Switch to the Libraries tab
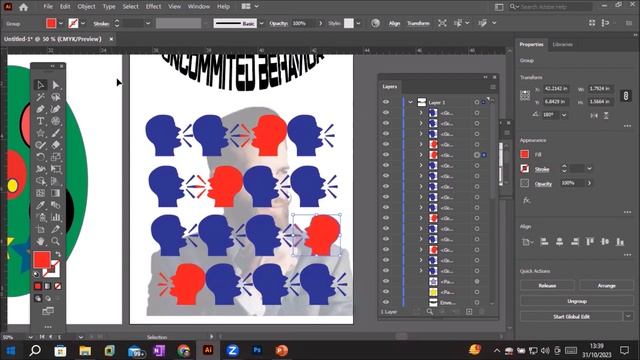 click(562, 44)
